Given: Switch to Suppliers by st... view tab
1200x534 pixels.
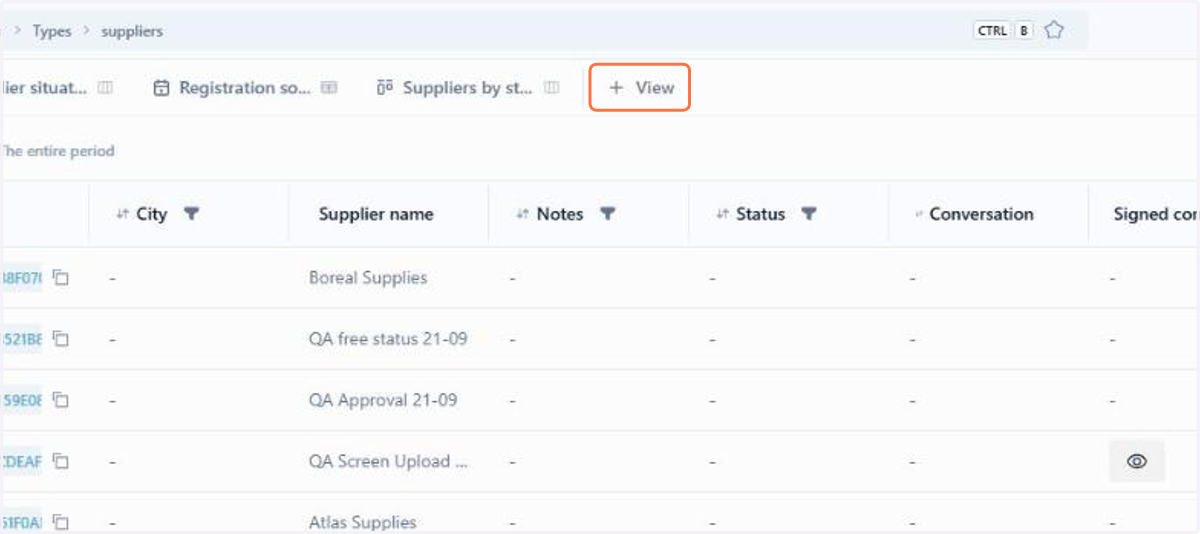Looking at the screenshot, I should coord(468,88).
